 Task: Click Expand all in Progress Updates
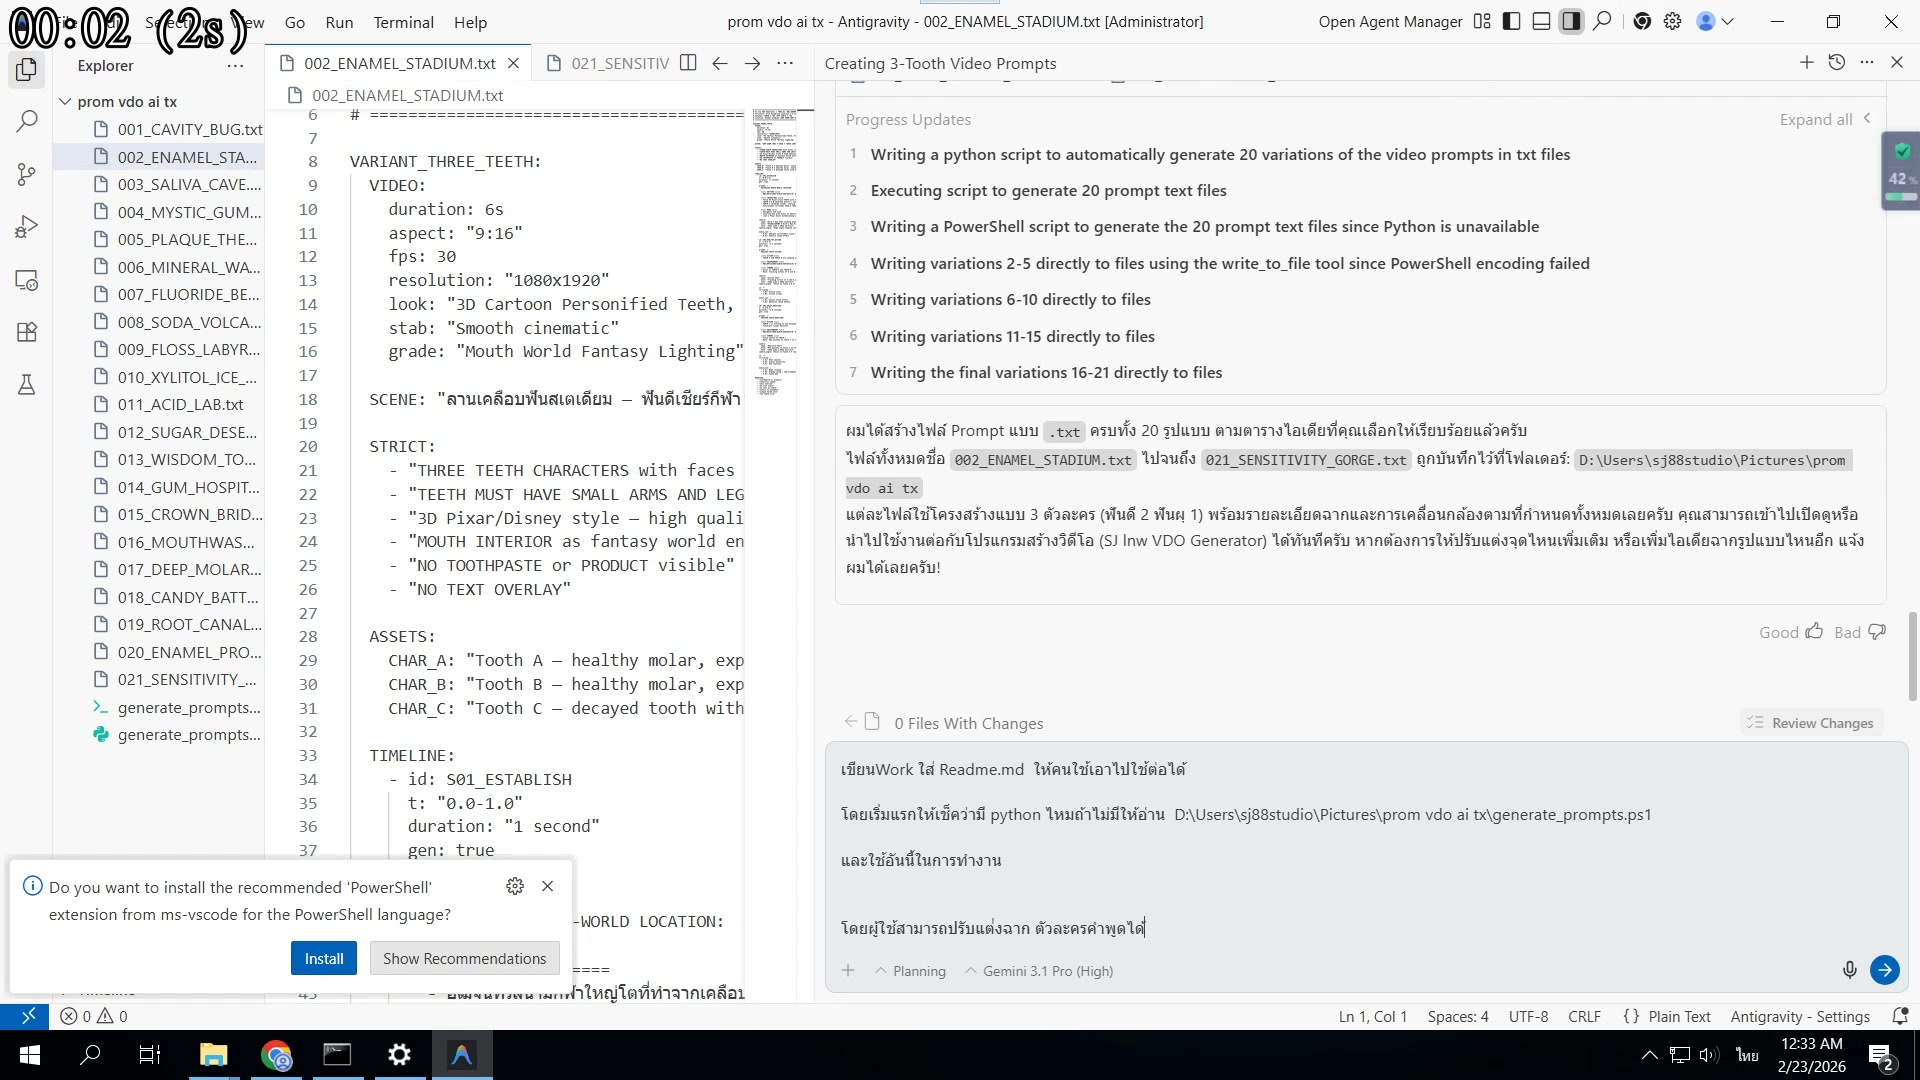click(1816, 119)
